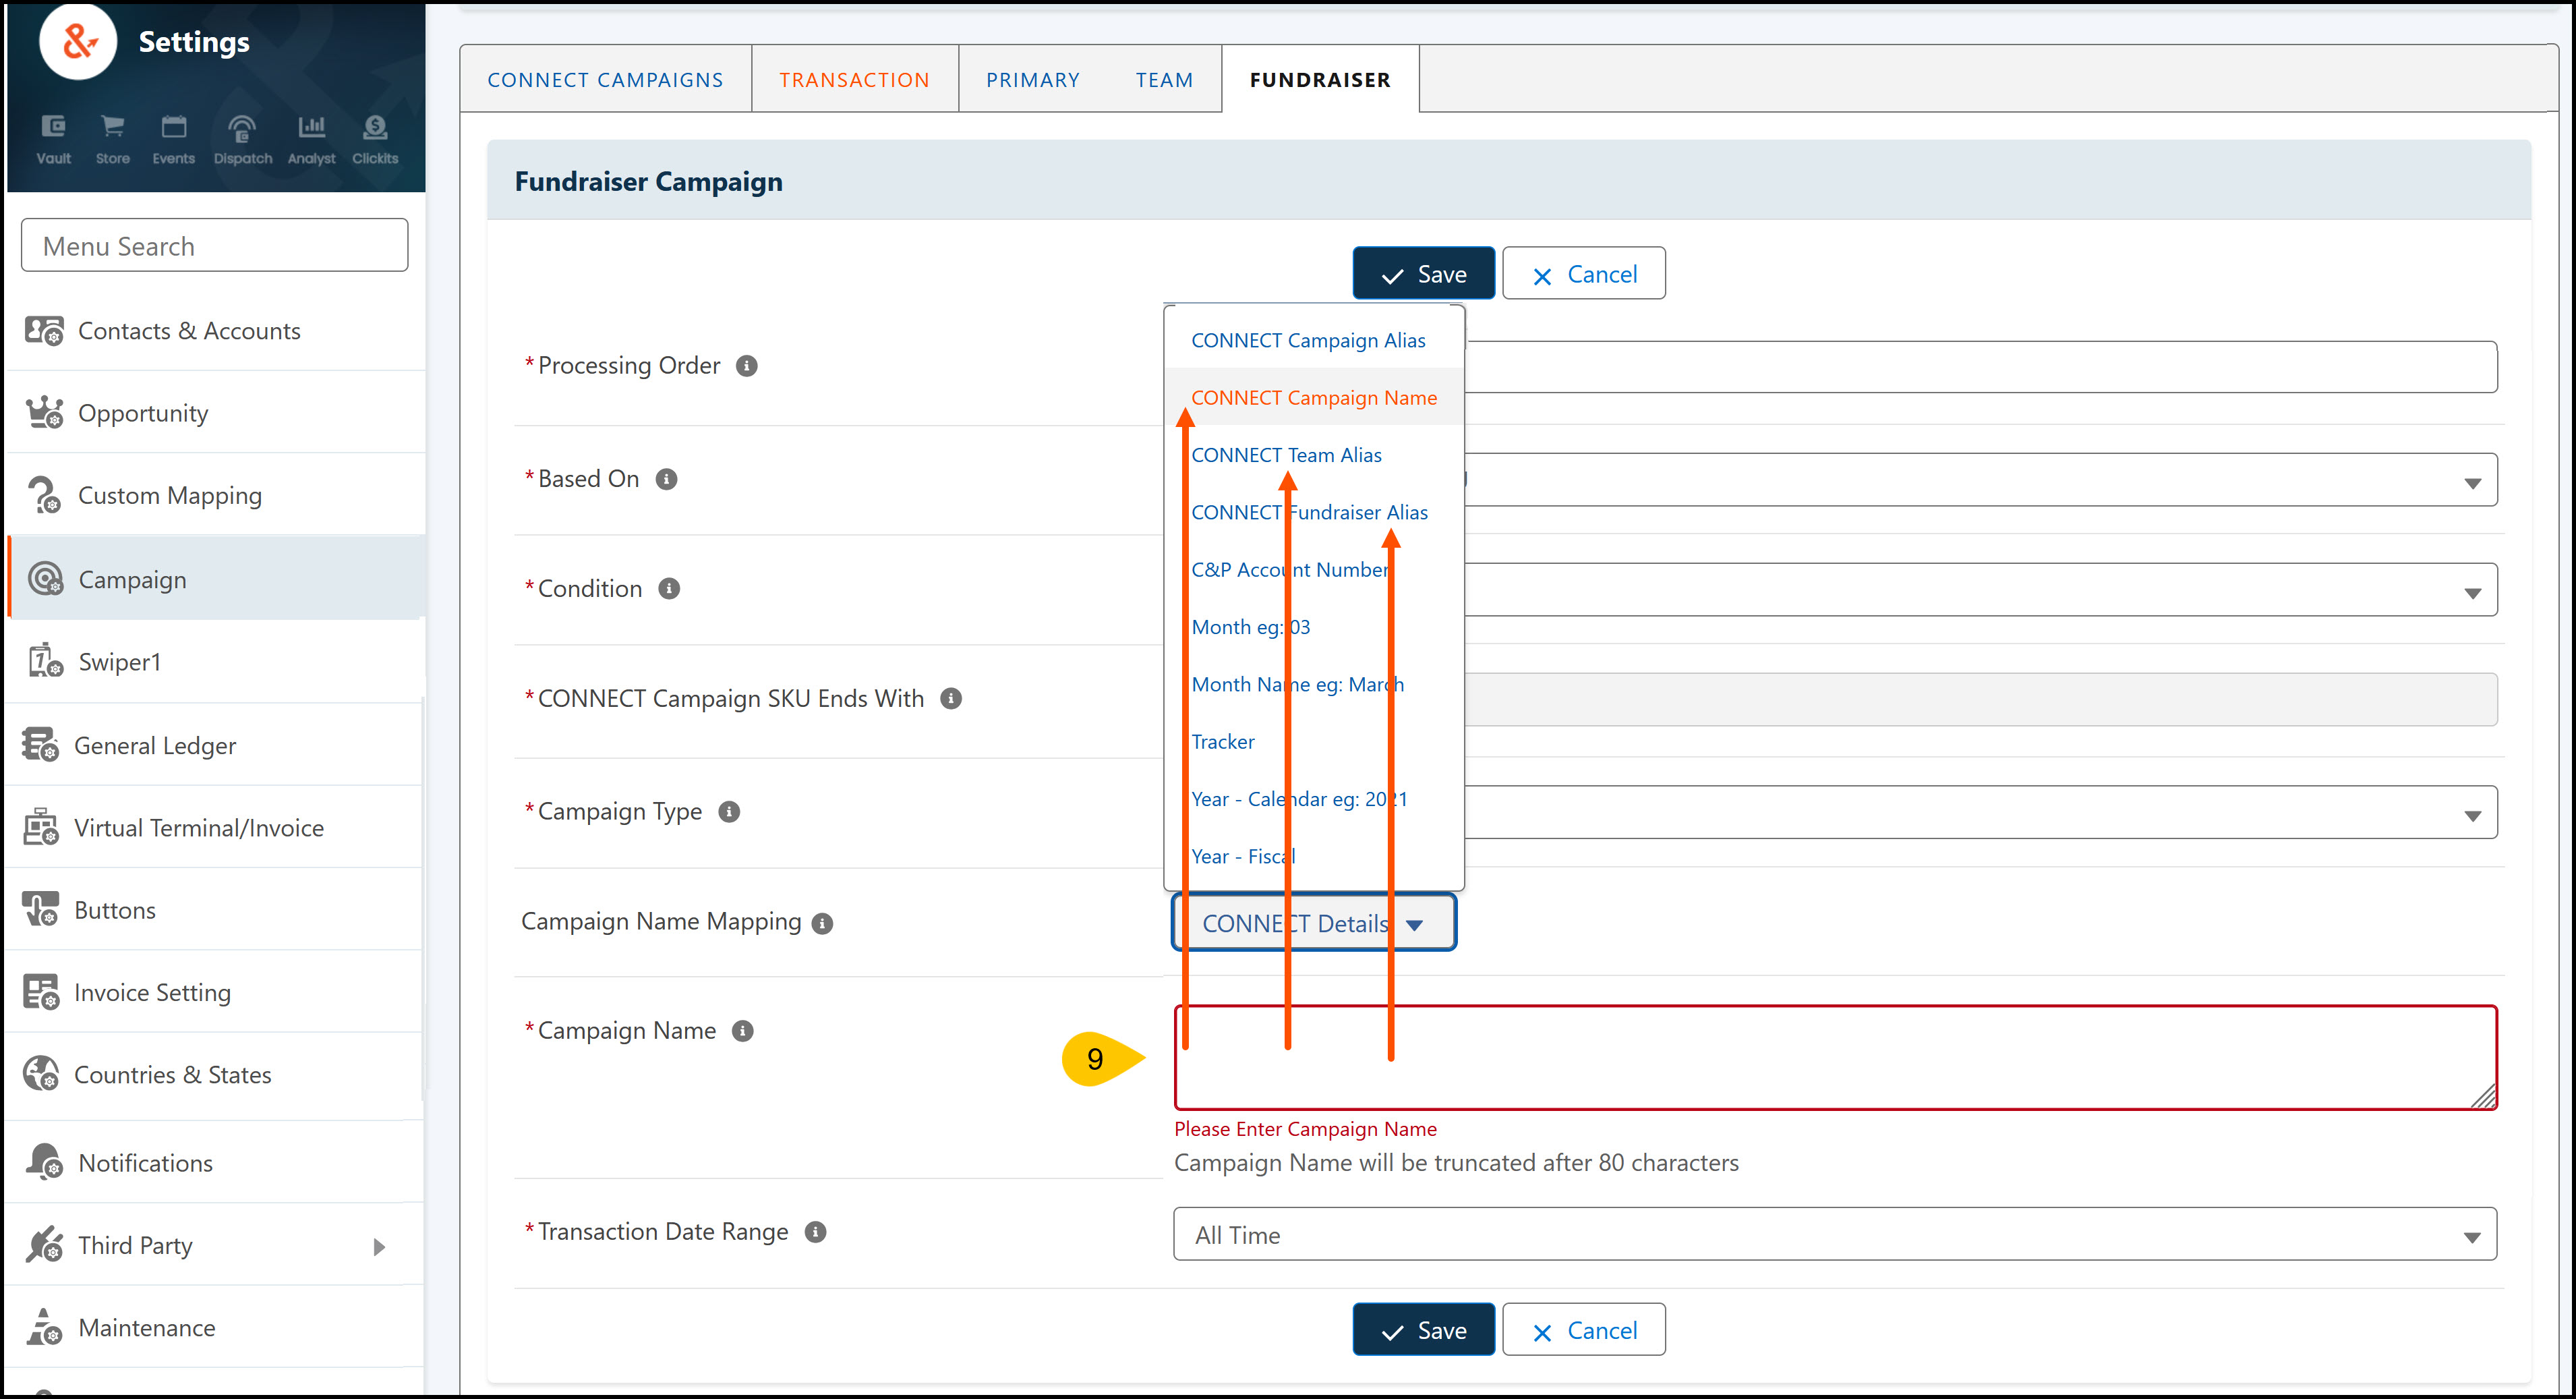Switch to the TEAM tab
Viewport: 2576px width, 1399px height.
tap(1164, 80)
